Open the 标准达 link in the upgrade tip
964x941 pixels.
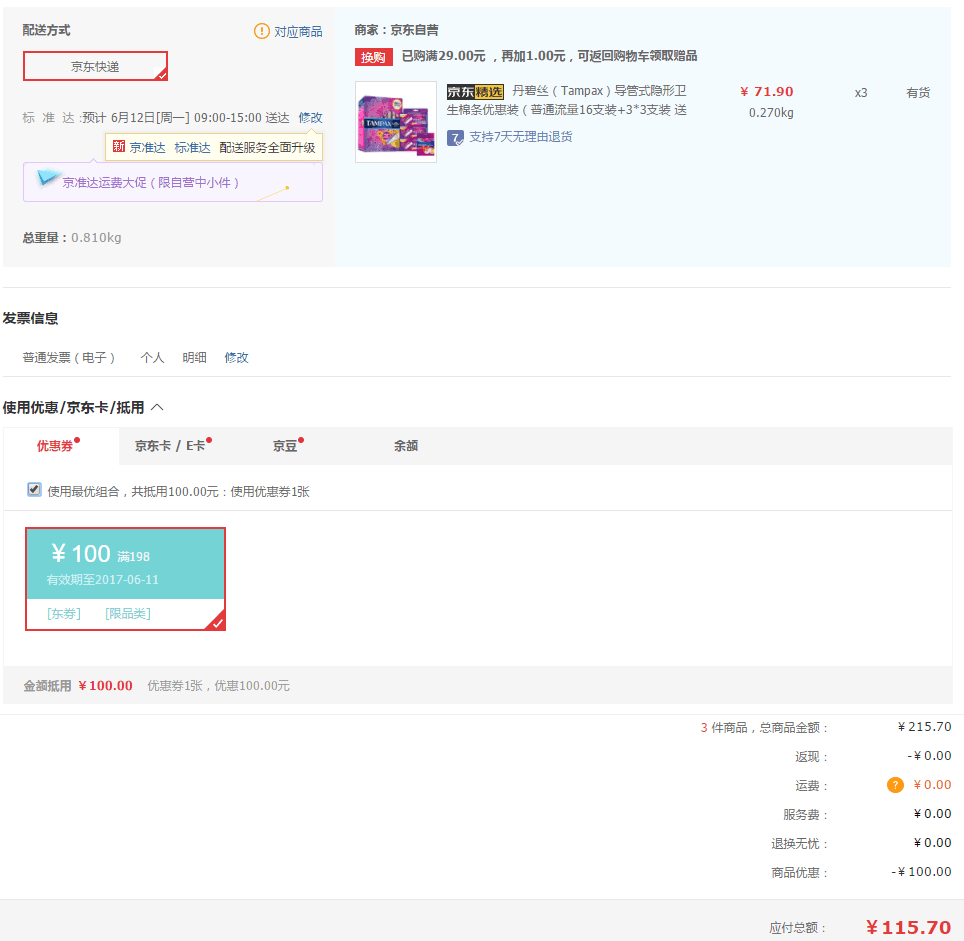(x=192, y=148)
